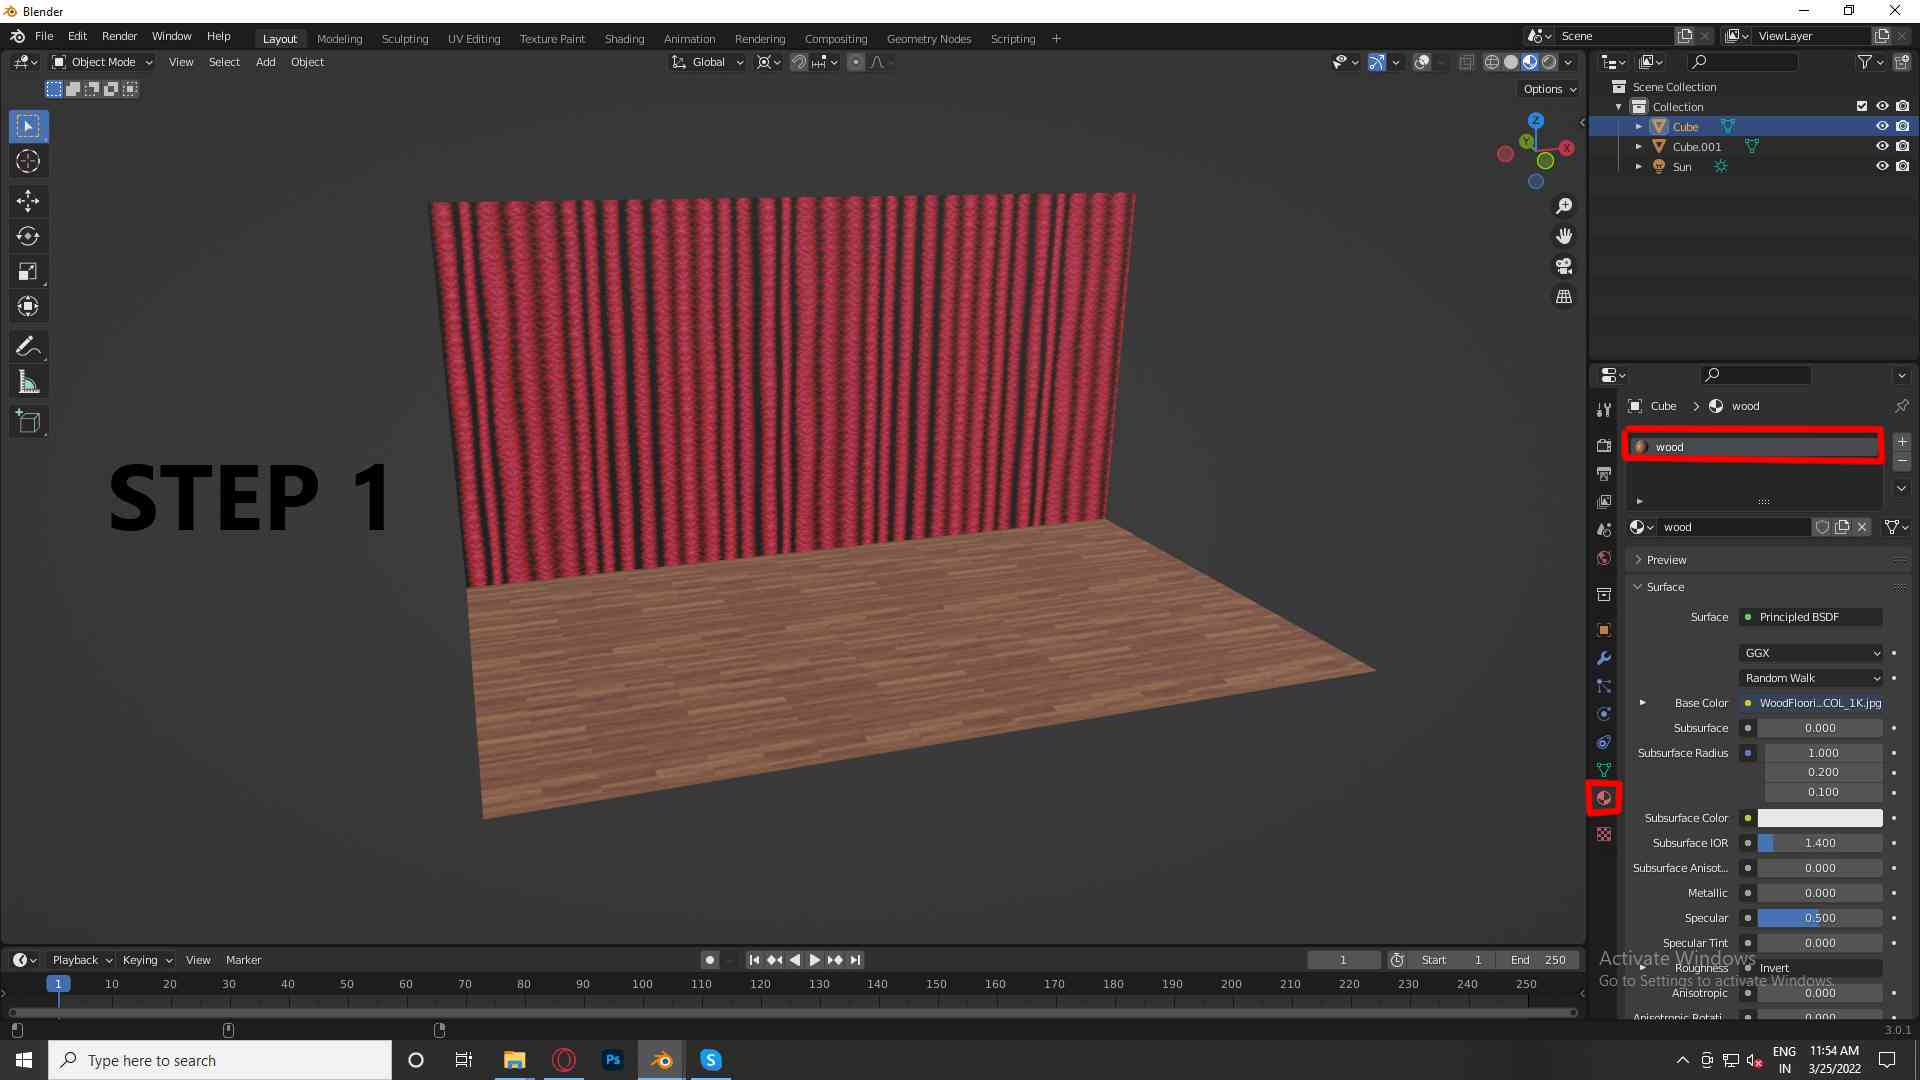Screen dimensions: 1920x1080
Task: Activate the Scale tool
Action: tap(28, 271)
